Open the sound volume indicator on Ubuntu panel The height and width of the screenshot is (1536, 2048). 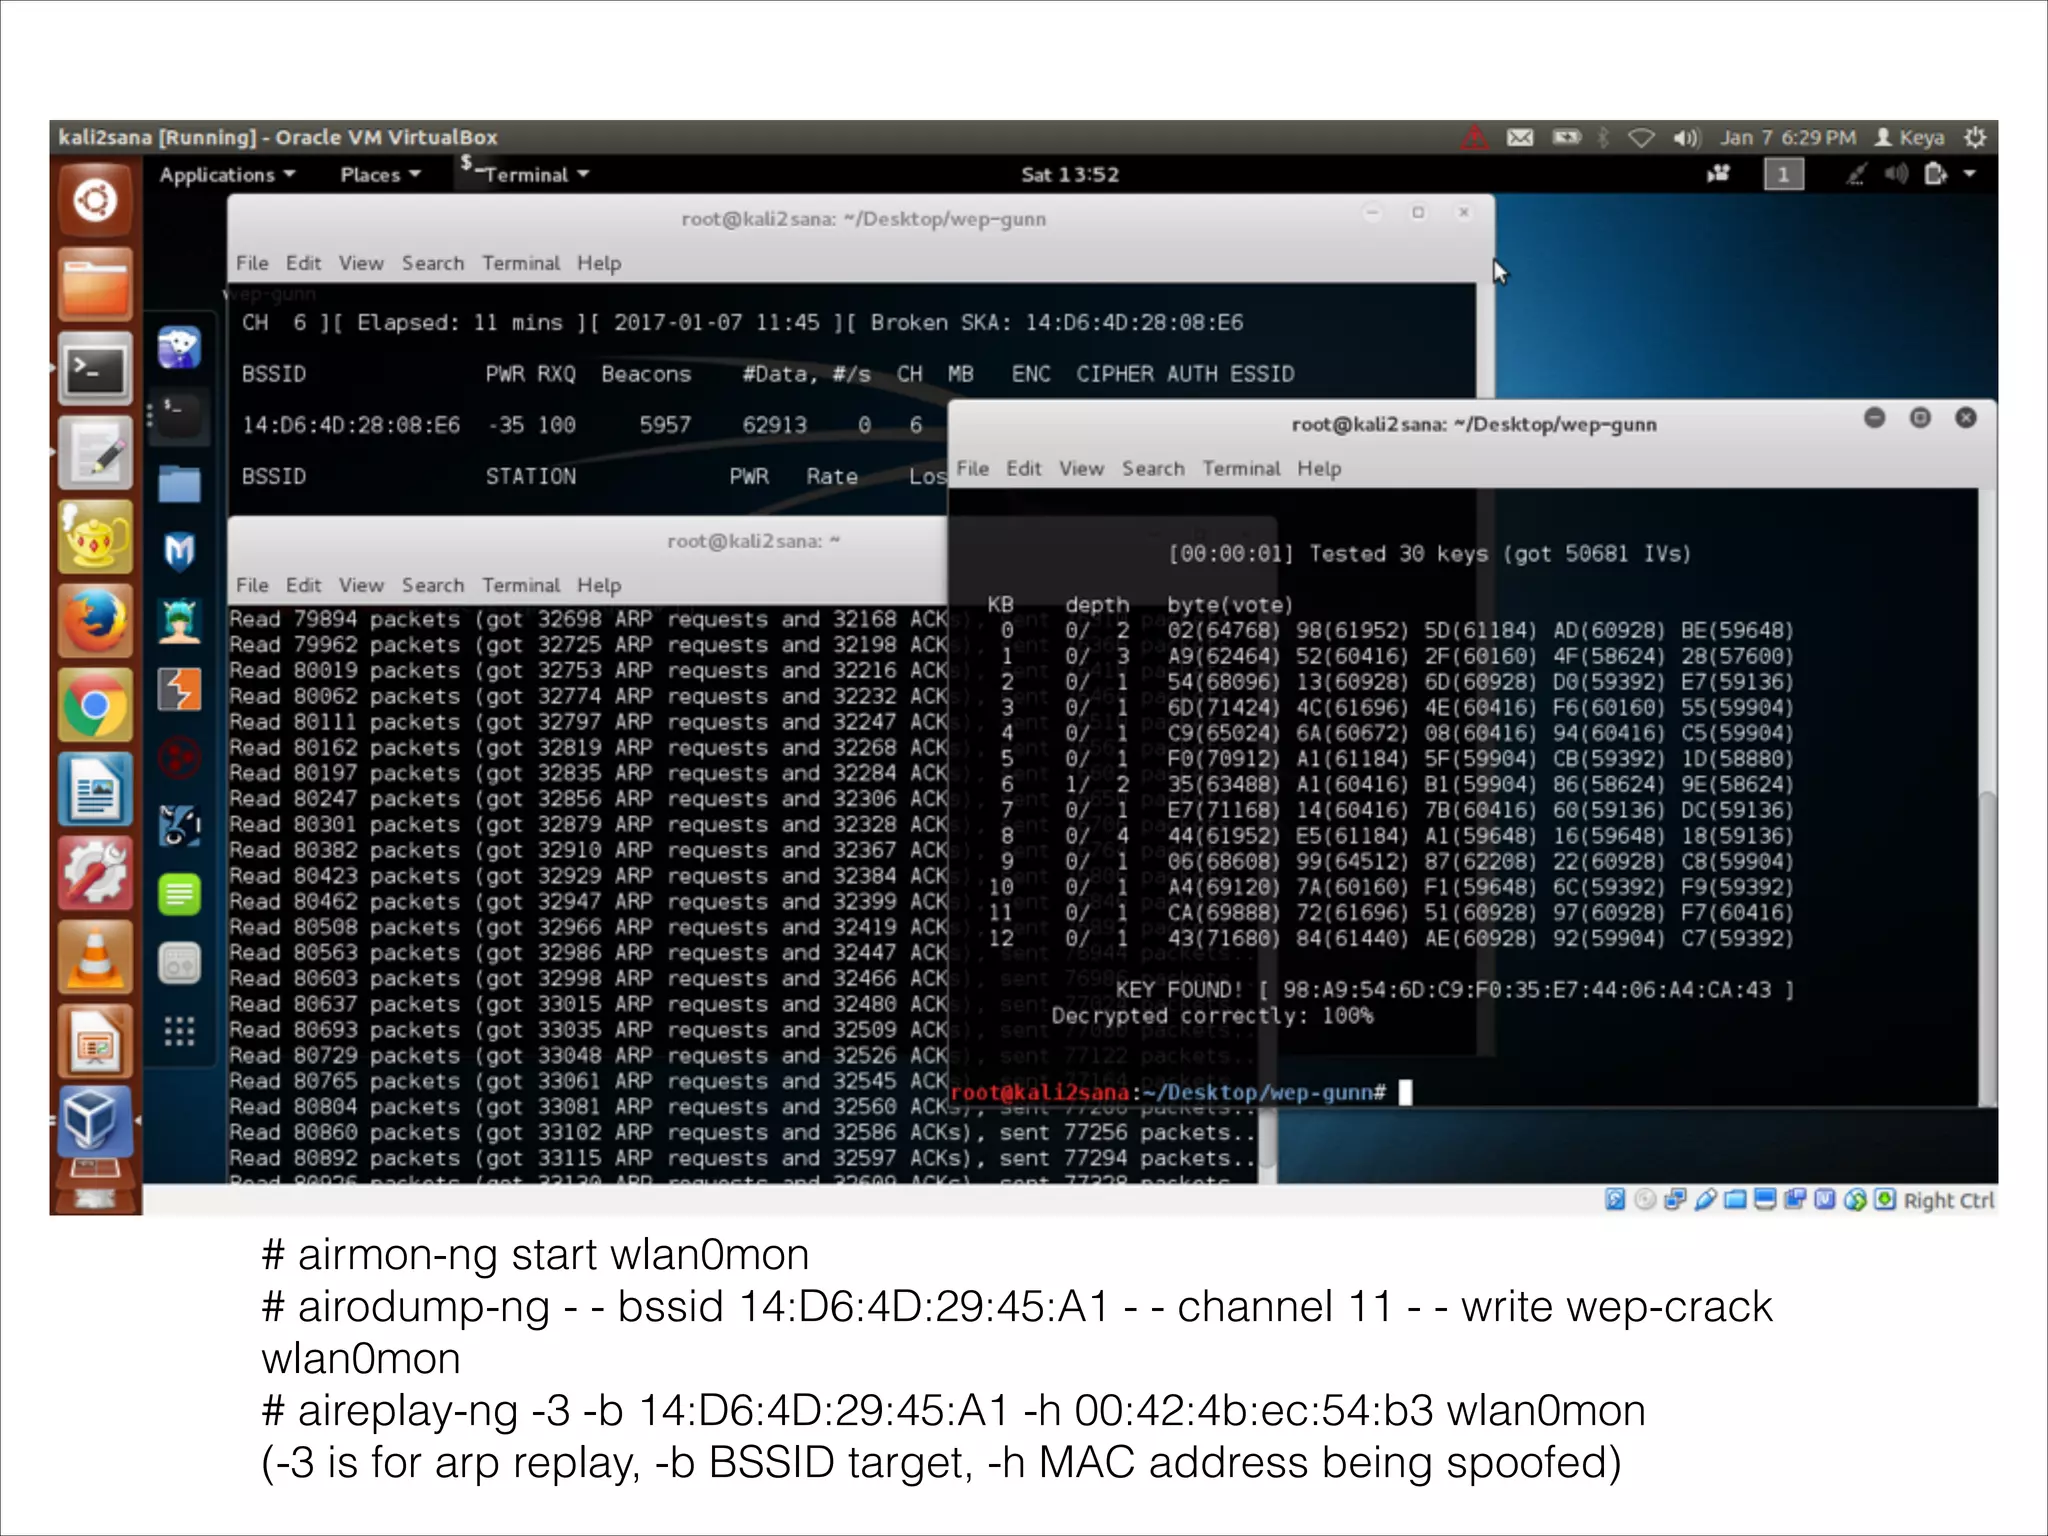pyautogui.click(x=1686, y=137)
